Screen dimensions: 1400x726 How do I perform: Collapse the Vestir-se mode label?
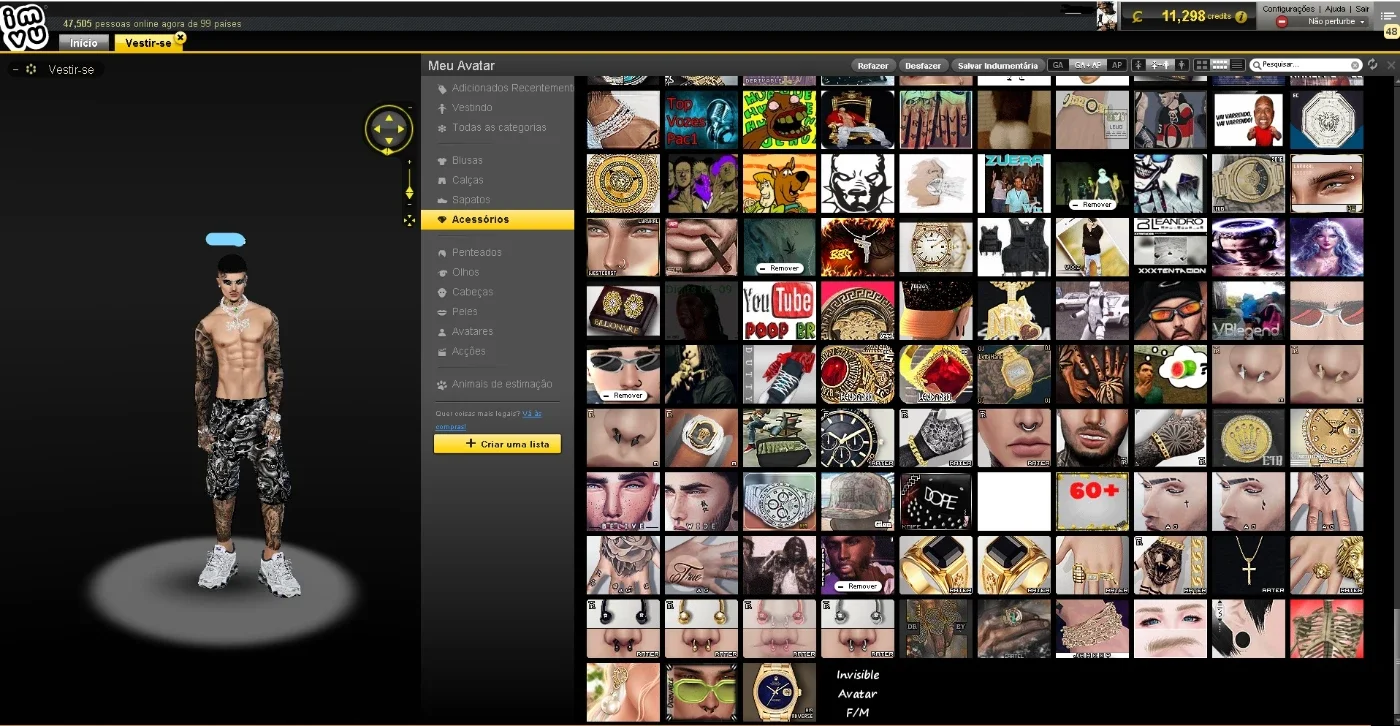pos(14,70)
